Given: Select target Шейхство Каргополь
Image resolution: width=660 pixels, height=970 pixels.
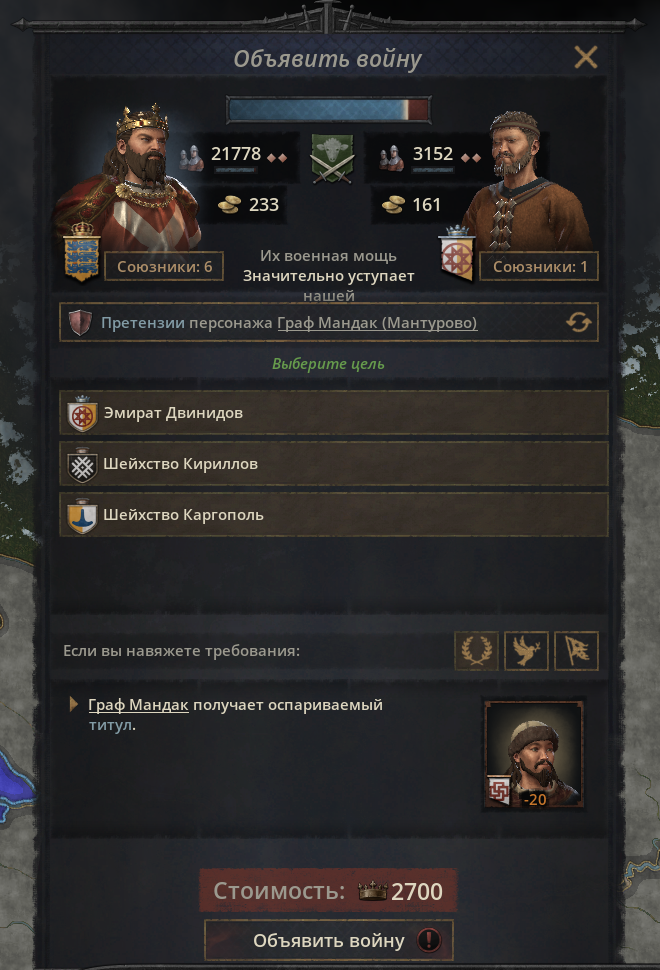Looking at the screenshot, I should pos(334,515).
